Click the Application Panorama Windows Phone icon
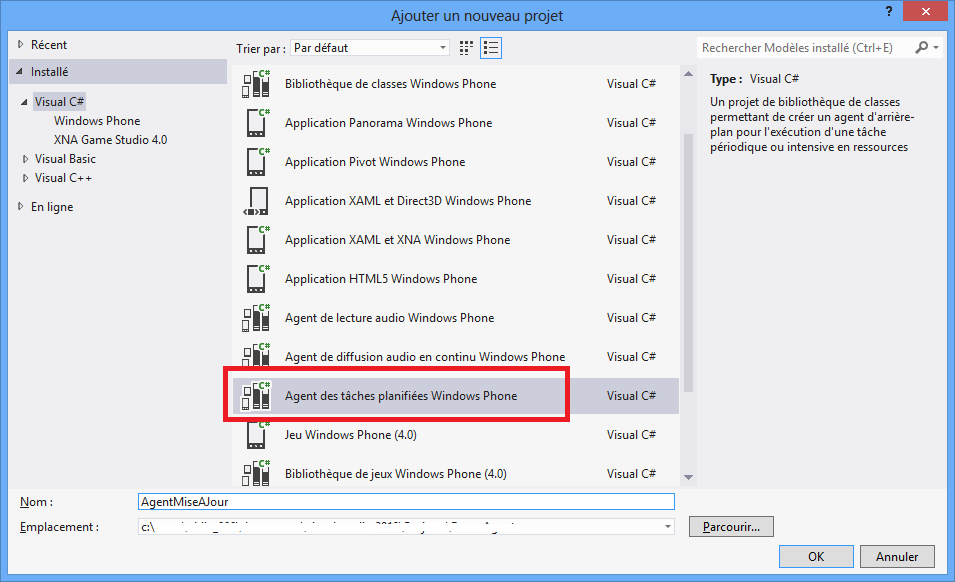The height and width of the screenshot is (582, 955). pos(257,123)
